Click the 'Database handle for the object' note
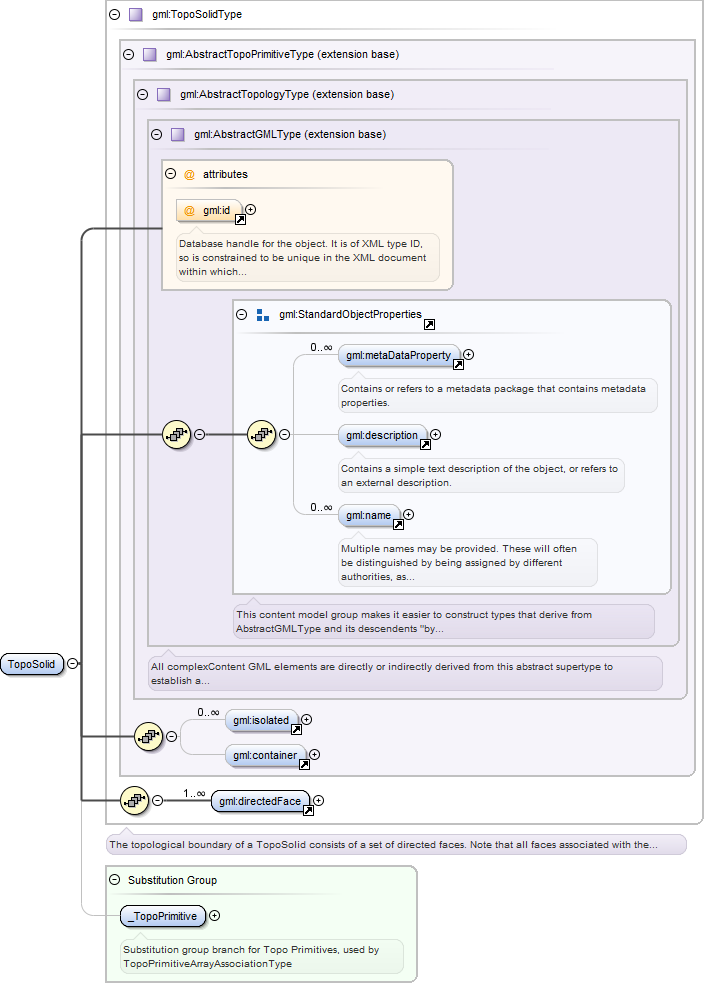Screen dimensions: 705x984 click(x=308, y=258)
